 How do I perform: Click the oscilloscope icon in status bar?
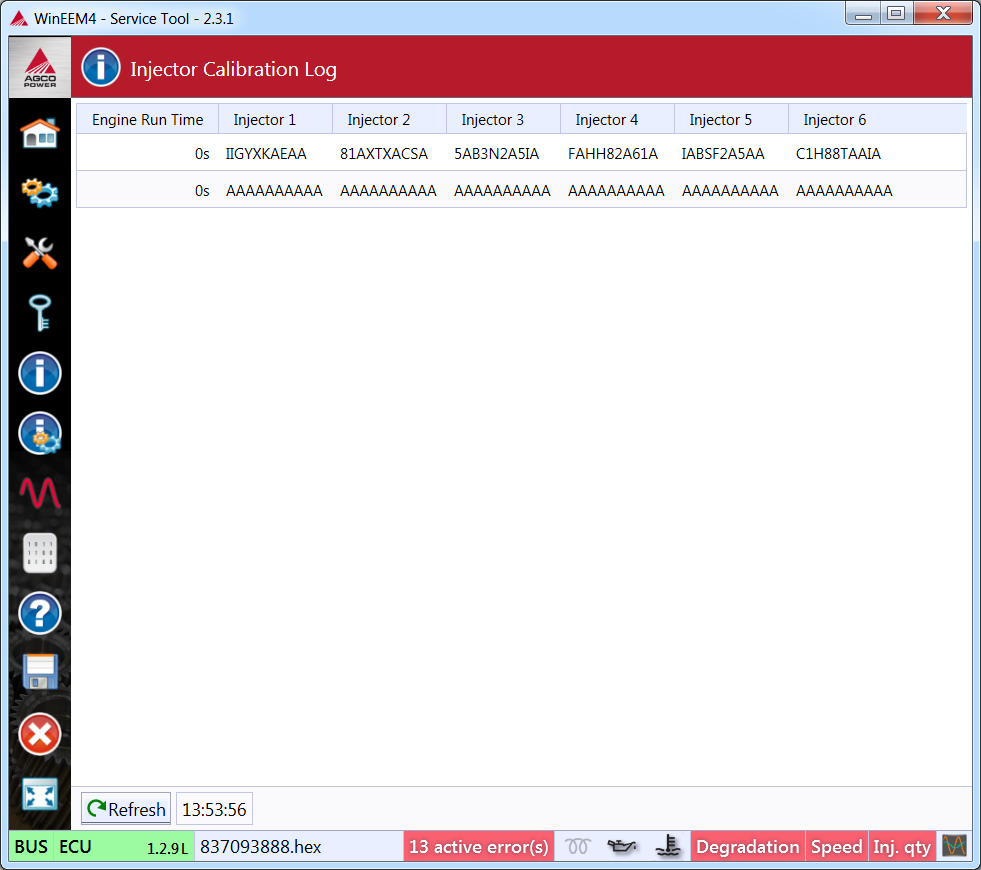954,846
